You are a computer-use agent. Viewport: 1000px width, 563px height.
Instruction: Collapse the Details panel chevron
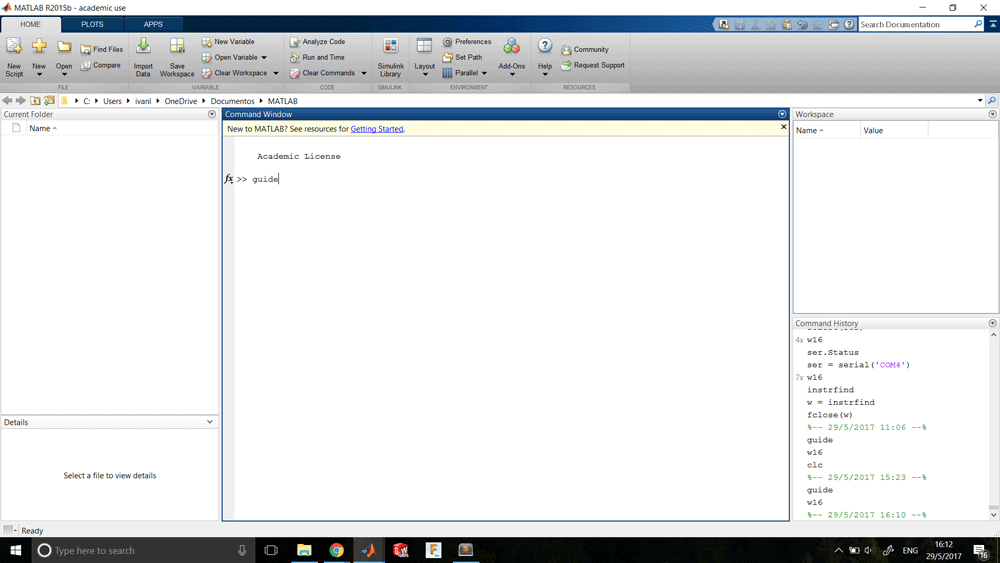[210, 422]
